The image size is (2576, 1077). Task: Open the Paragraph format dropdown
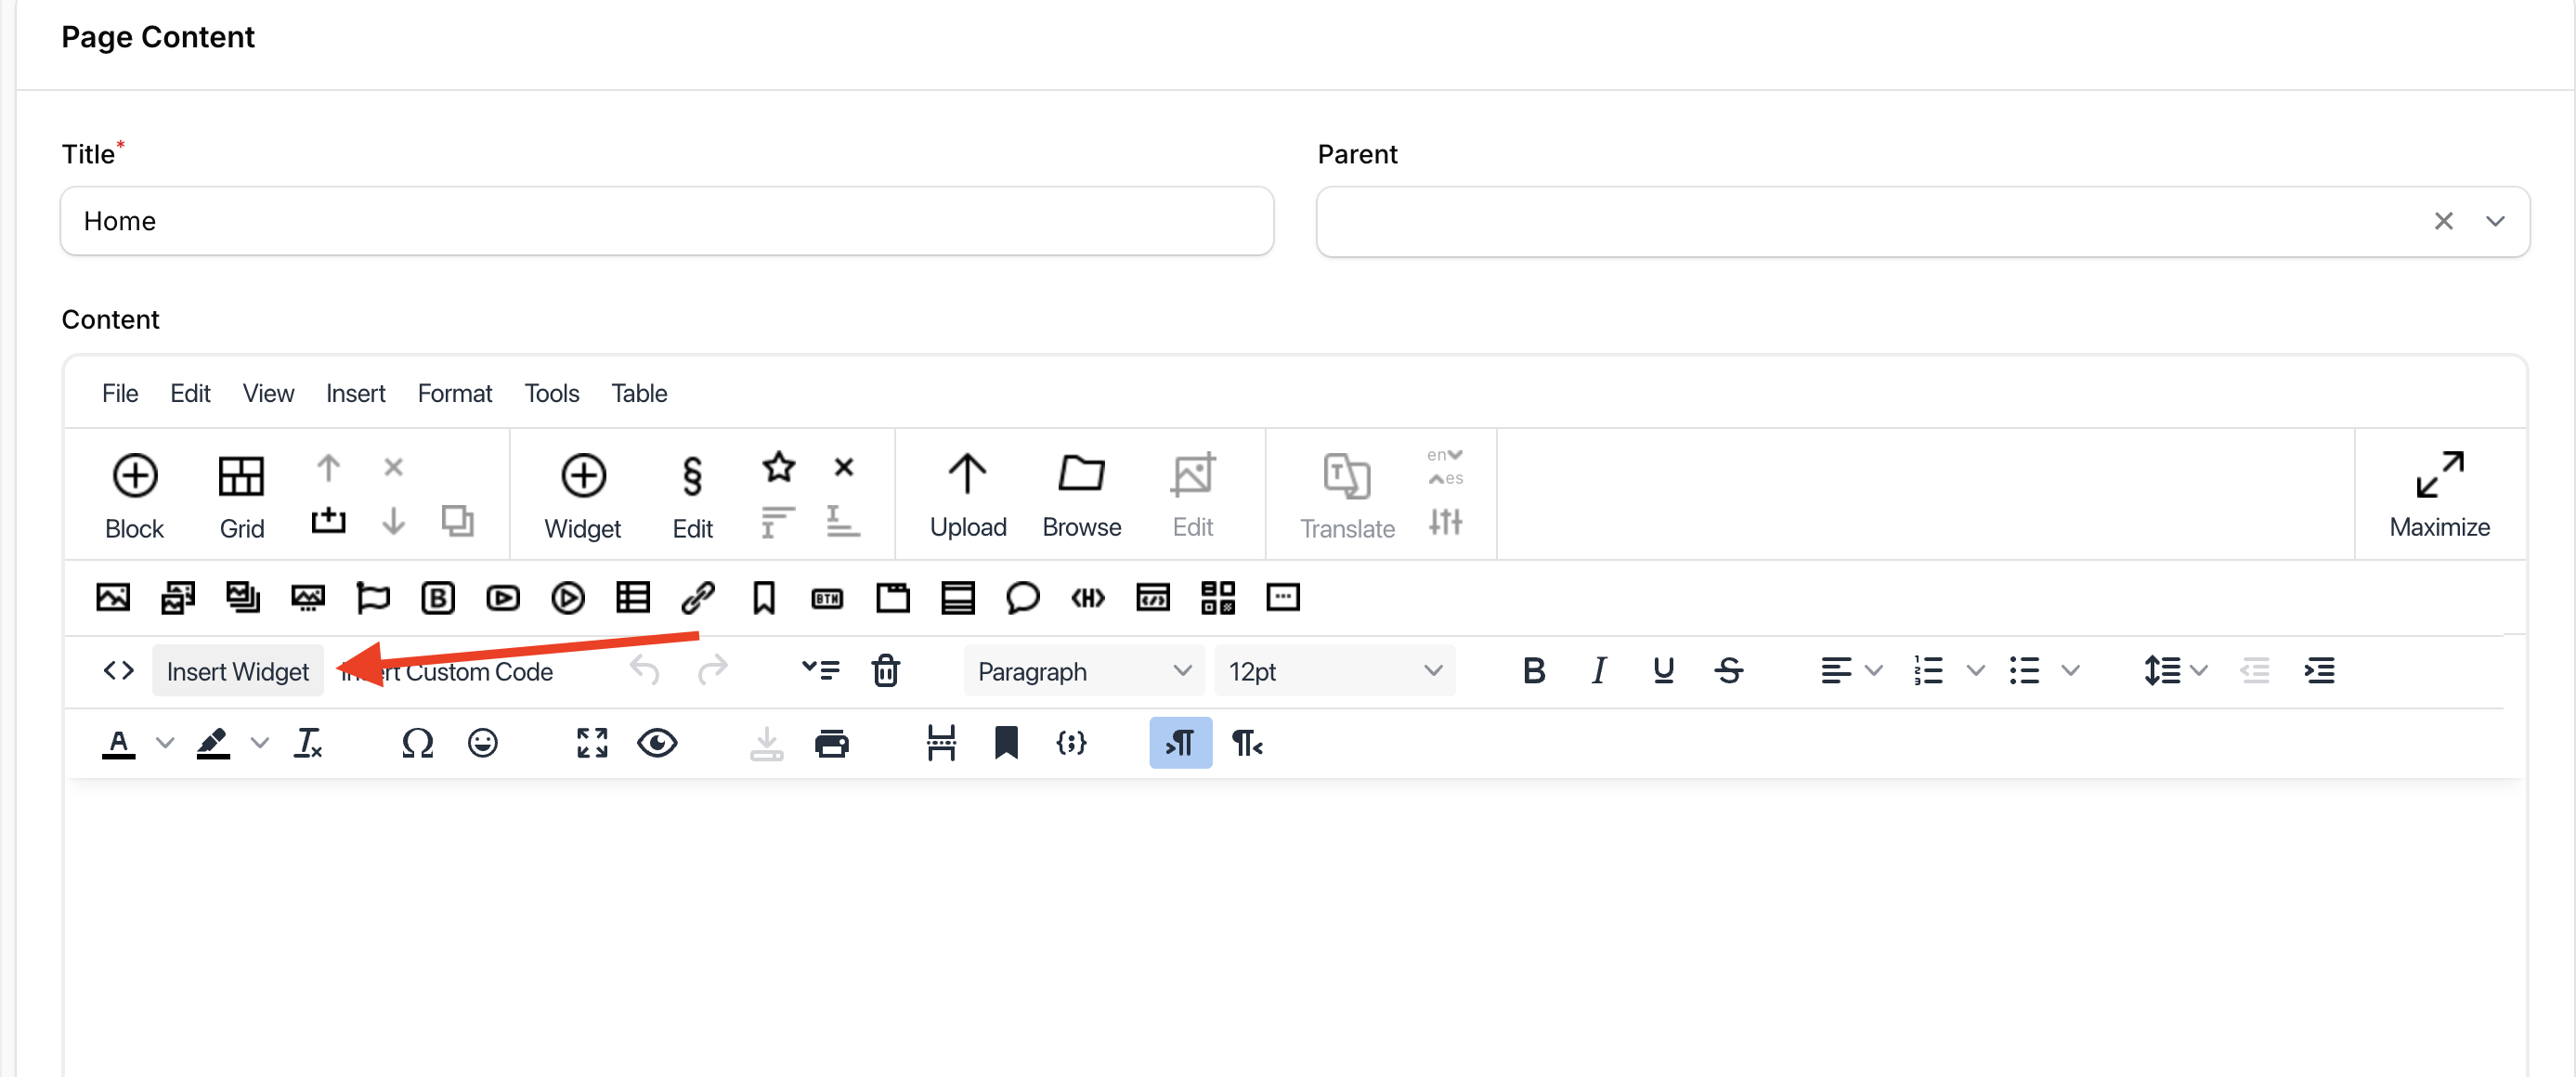(1084, 671)
